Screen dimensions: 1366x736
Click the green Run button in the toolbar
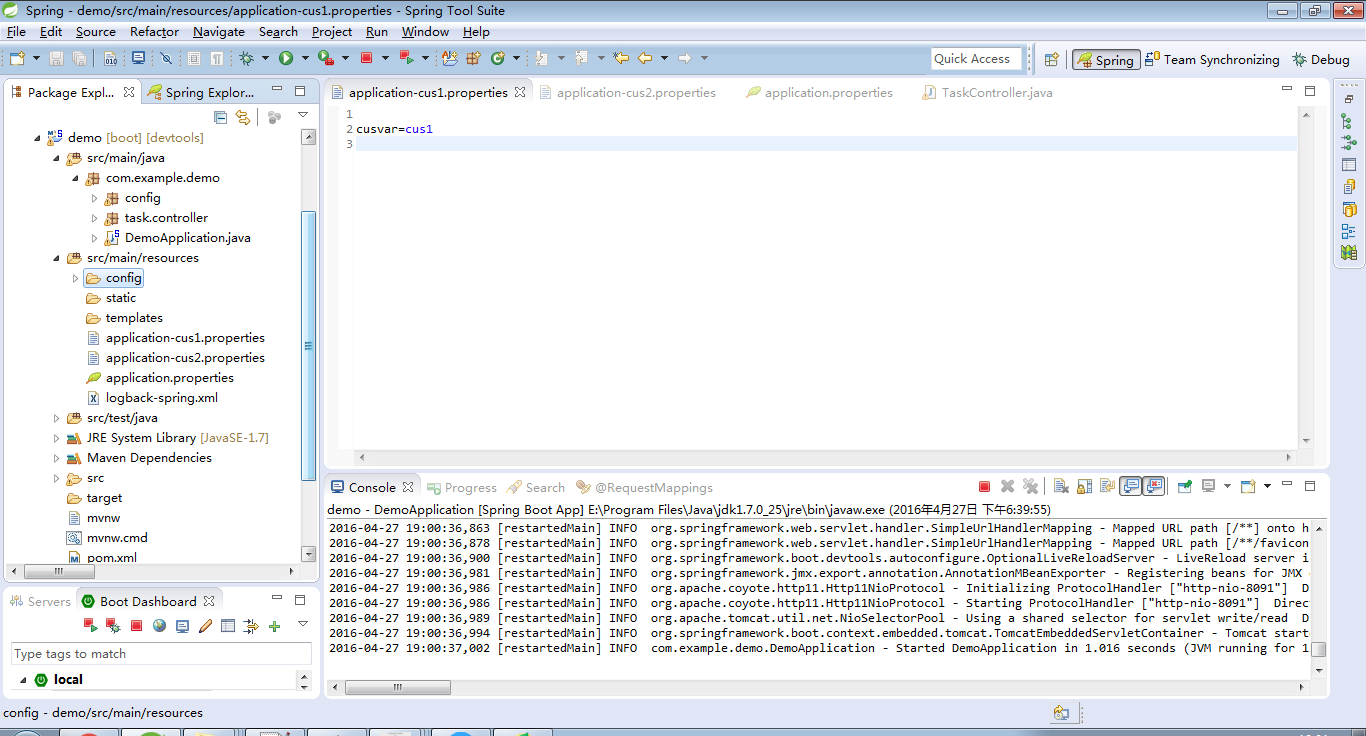click(286, 59)
